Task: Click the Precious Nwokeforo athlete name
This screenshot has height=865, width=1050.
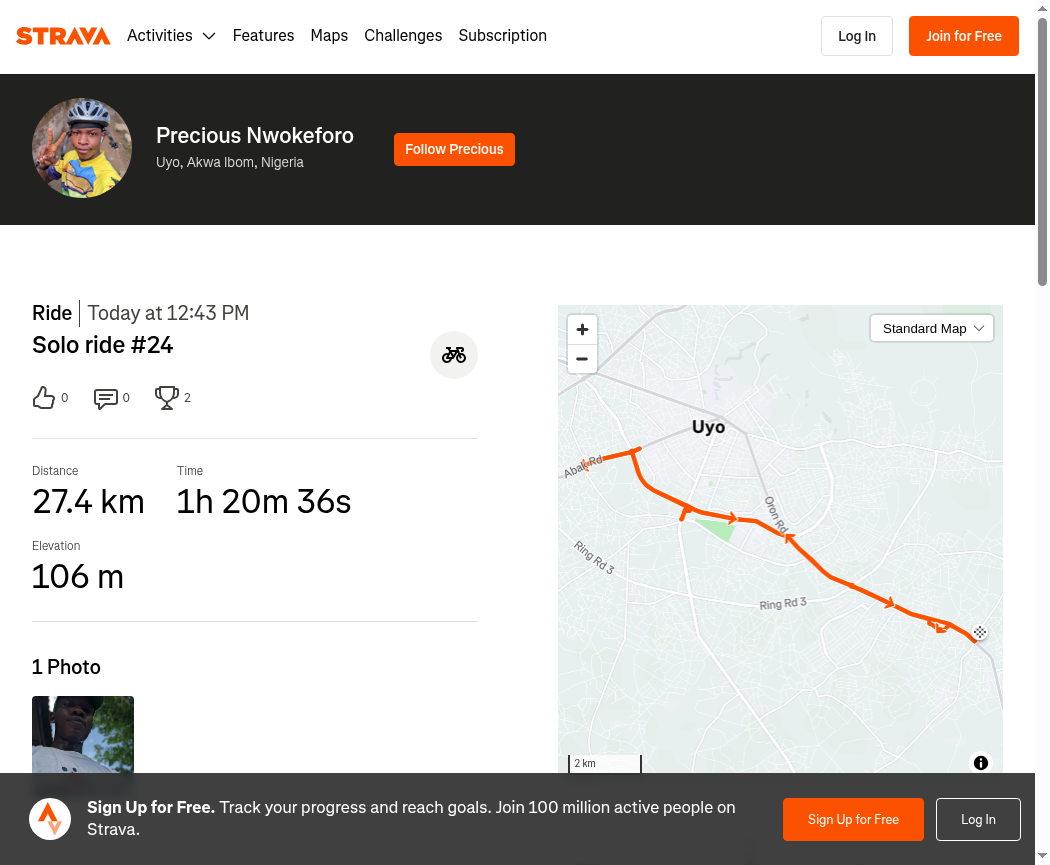Action: (x=254, y=135)
